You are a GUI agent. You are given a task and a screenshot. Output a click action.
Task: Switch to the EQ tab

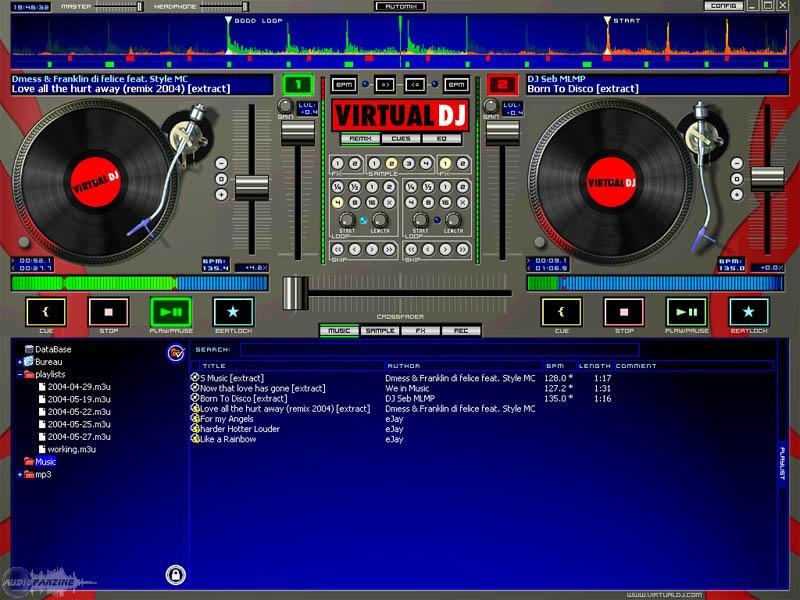[x=441, y=139]
